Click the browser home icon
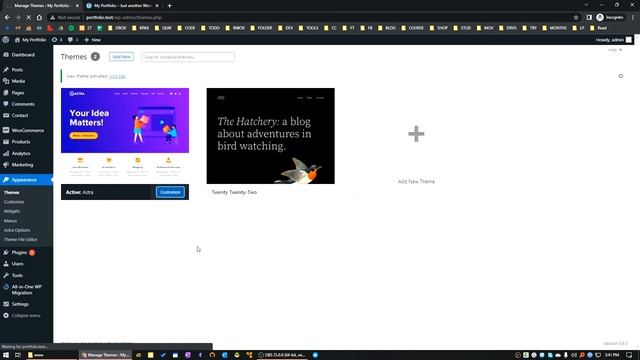The width and height of the screenshot is (640, 360). [39, 18]
